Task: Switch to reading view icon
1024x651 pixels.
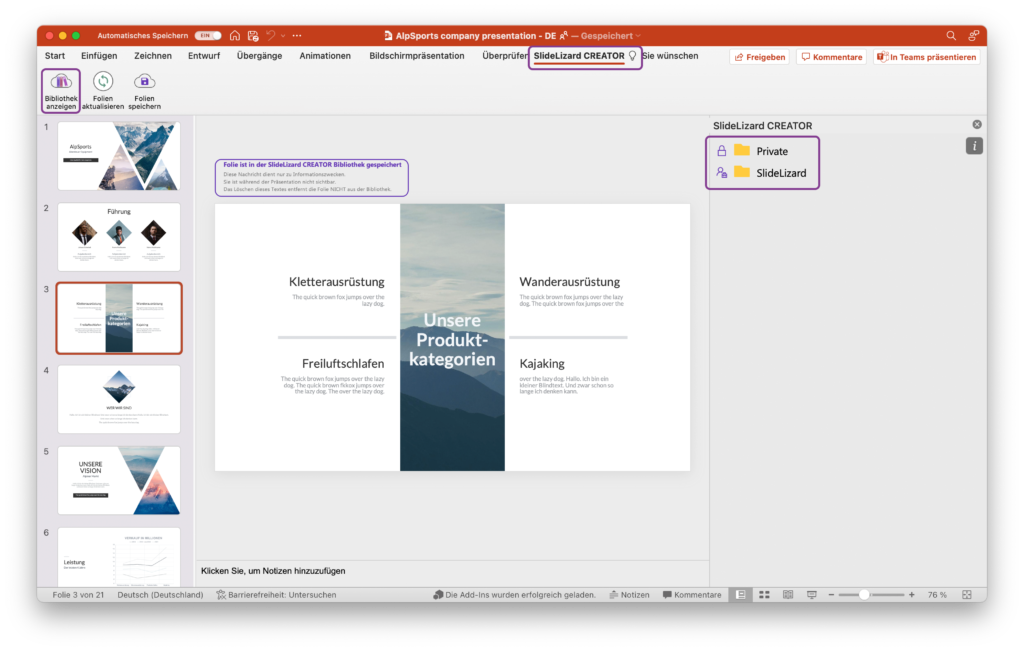Action: coord(788,595)
